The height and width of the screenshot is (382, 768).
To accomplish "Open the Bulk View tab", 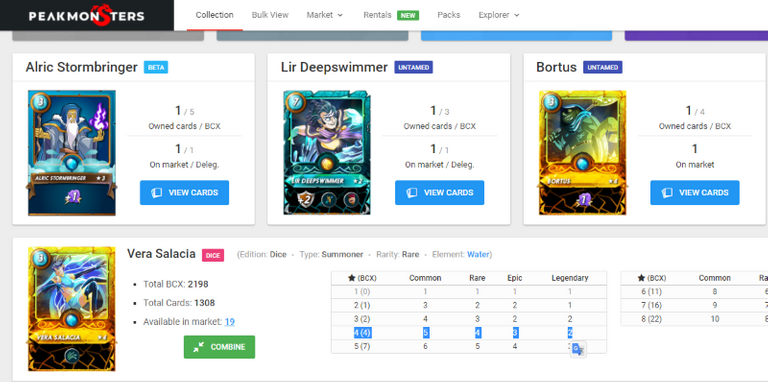I will (270, 15).
